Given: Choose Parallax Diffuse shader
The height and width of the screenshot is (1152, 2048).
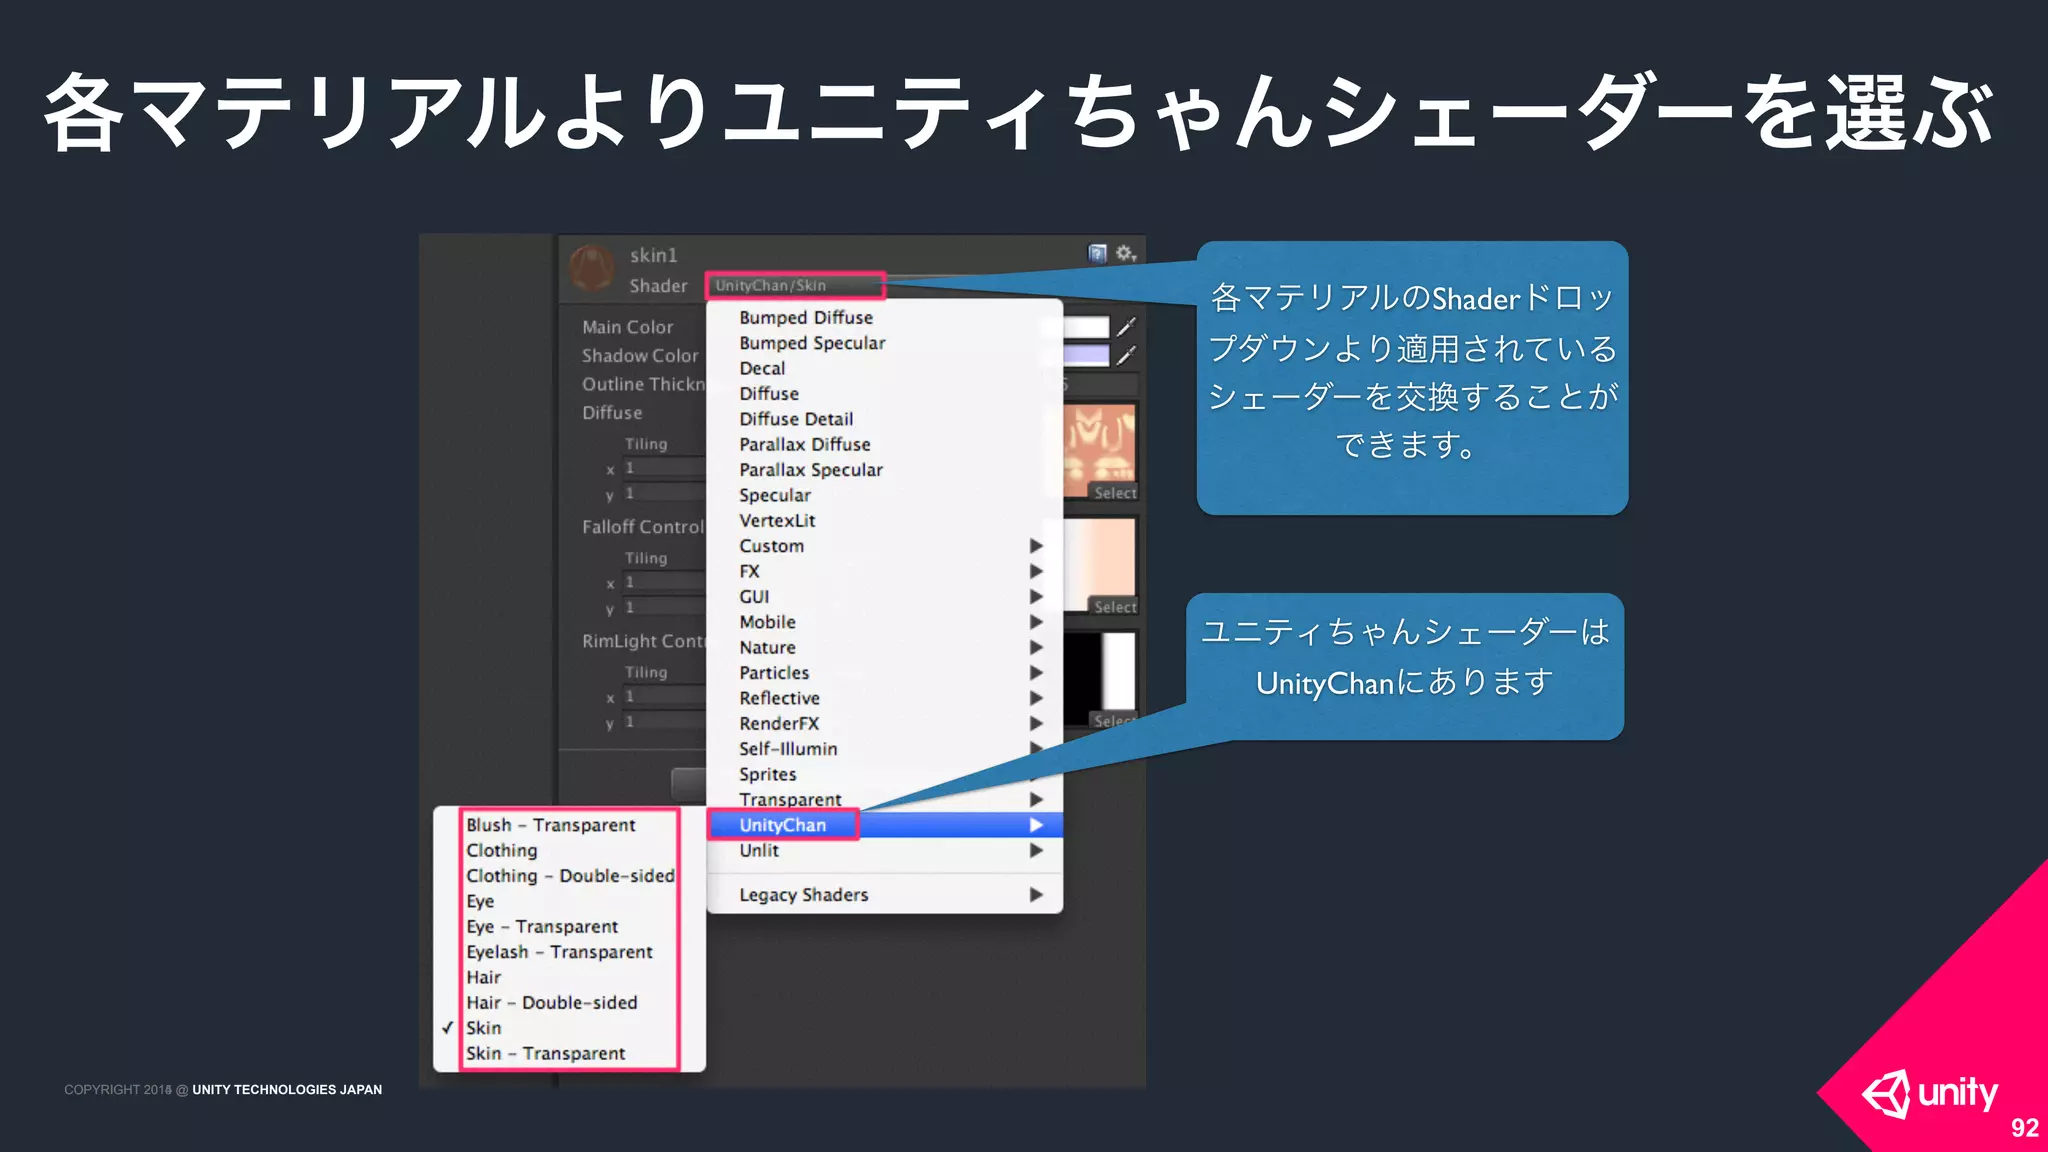Looking at the screenshot, I should pyautogui.click(x=885, y=444).
